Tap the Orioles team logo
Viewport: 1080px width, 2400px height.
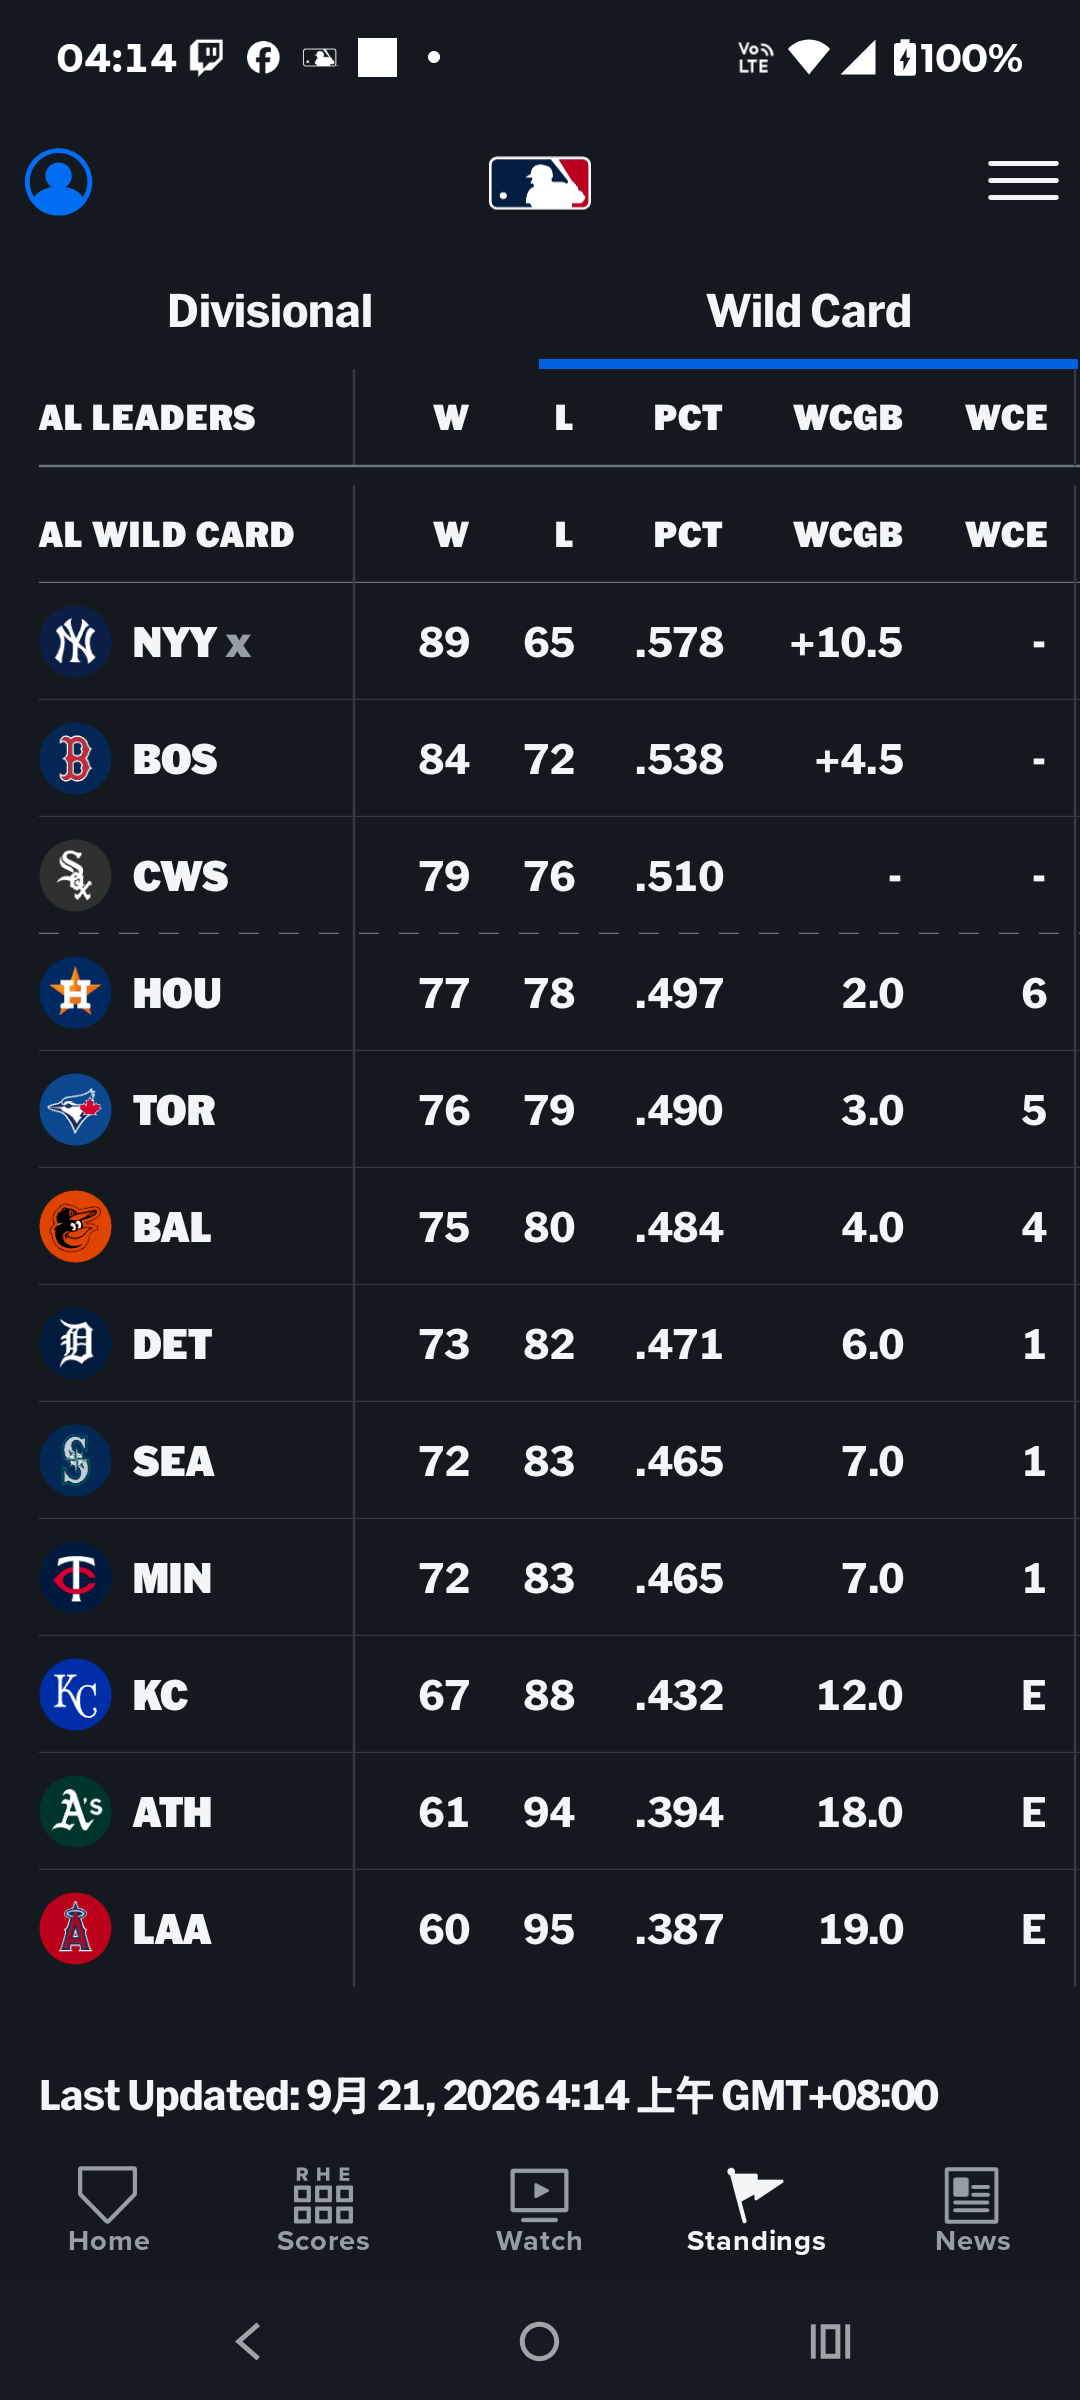(x=75, y=1227)
